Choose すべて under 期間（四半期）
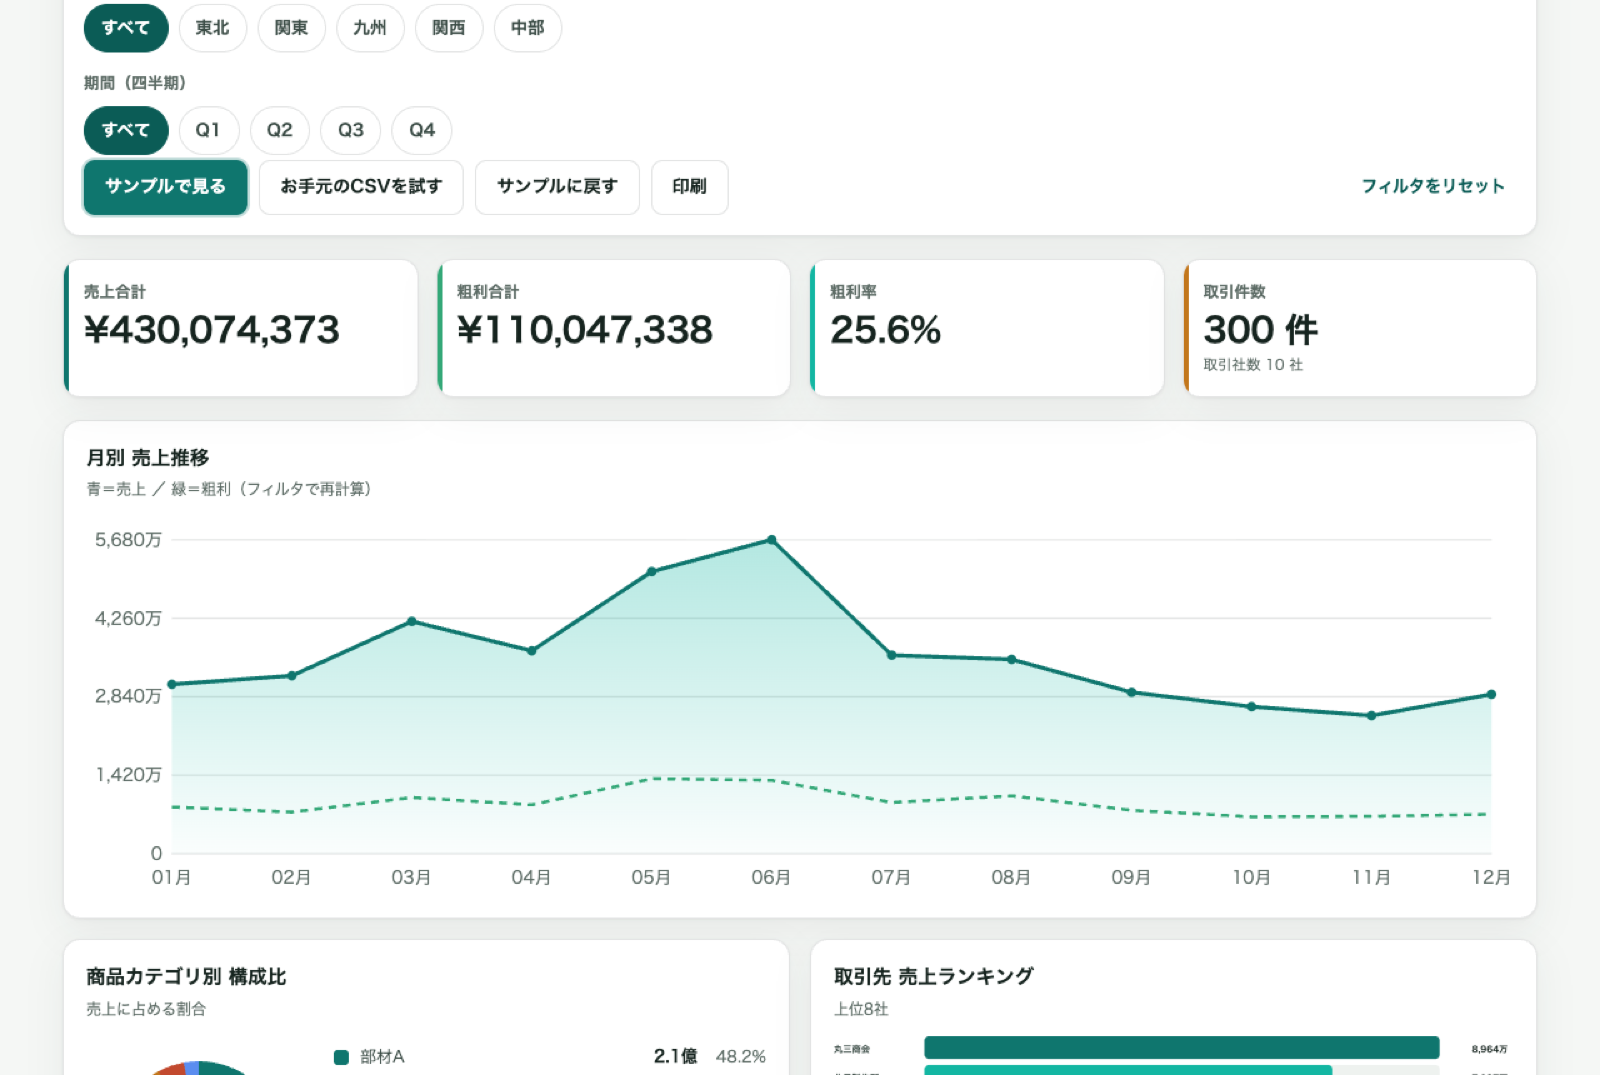 [x=126, y=130]
